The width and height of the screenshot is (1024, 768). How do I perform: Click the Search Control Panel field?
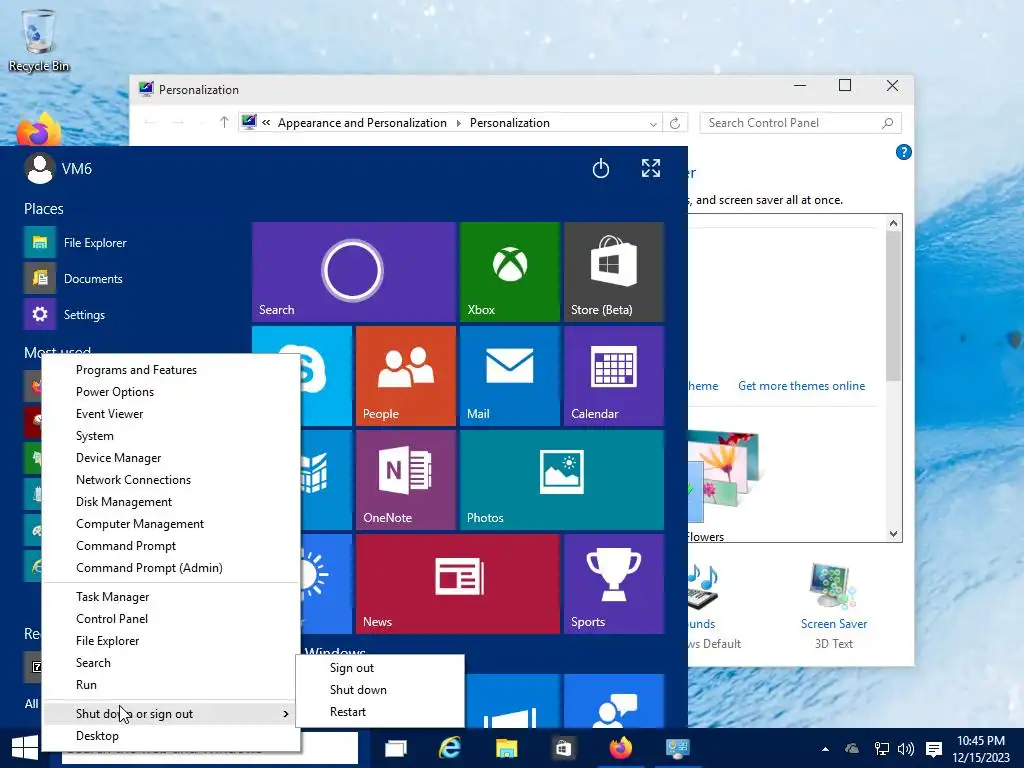point(801,123)
